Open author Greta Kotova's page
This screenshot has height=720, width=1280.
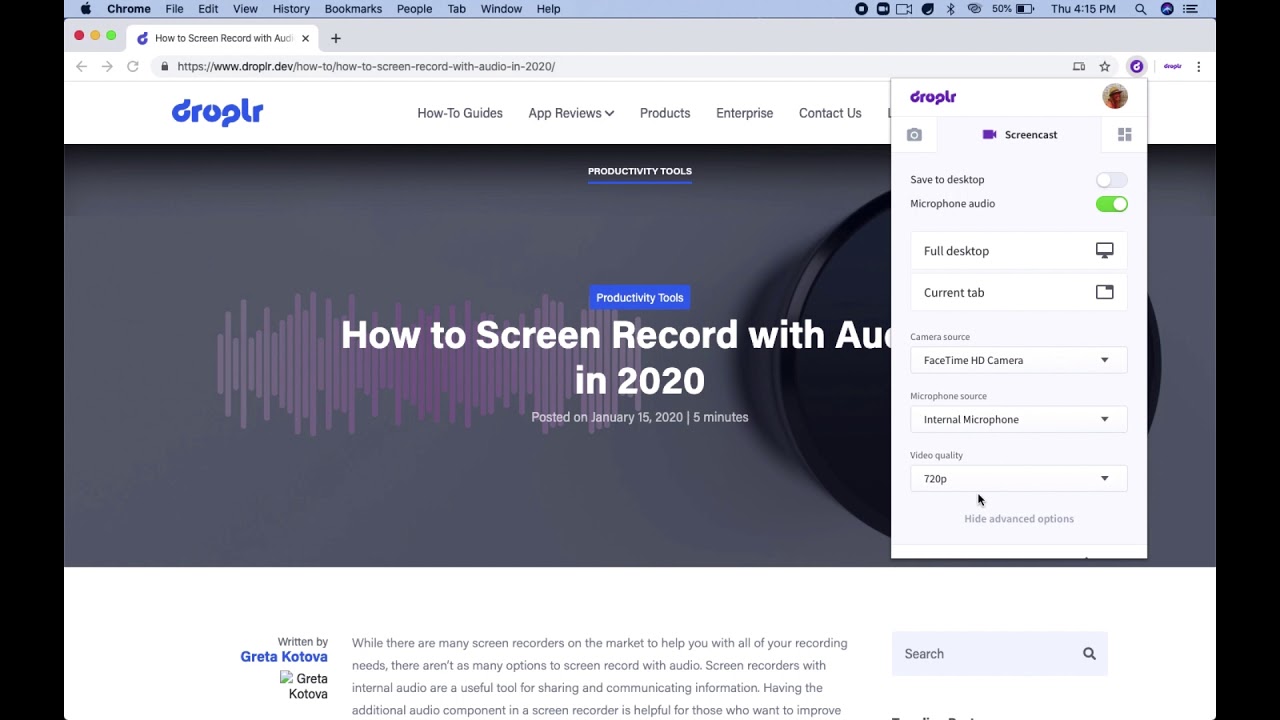coord(284,657)
